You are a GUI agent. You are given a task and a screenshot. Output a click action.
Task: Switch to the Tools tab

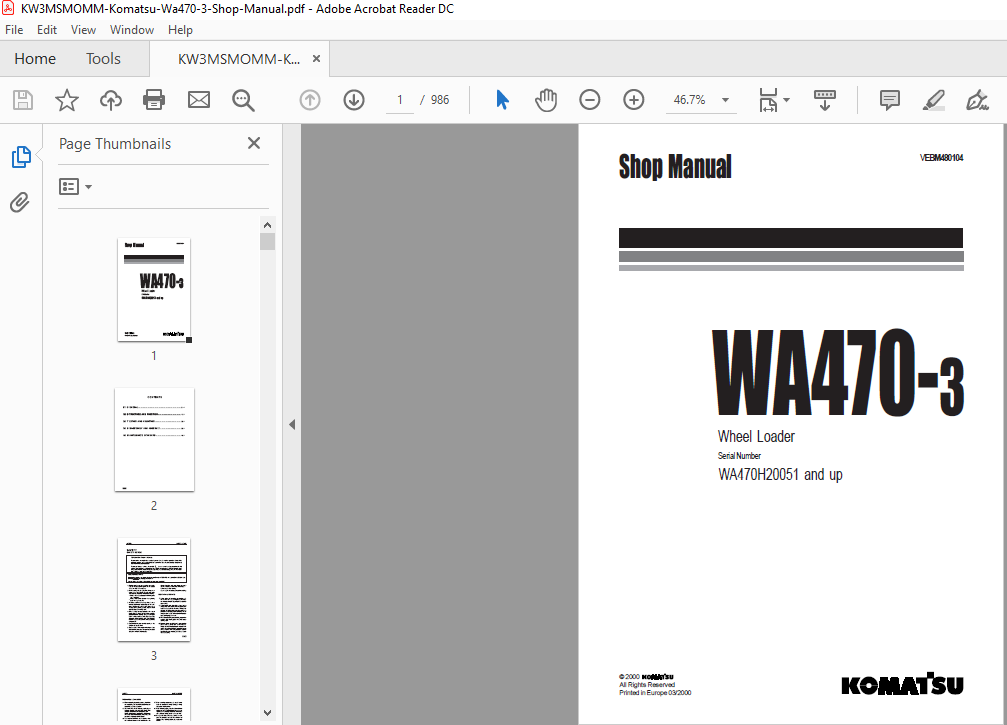103,58
